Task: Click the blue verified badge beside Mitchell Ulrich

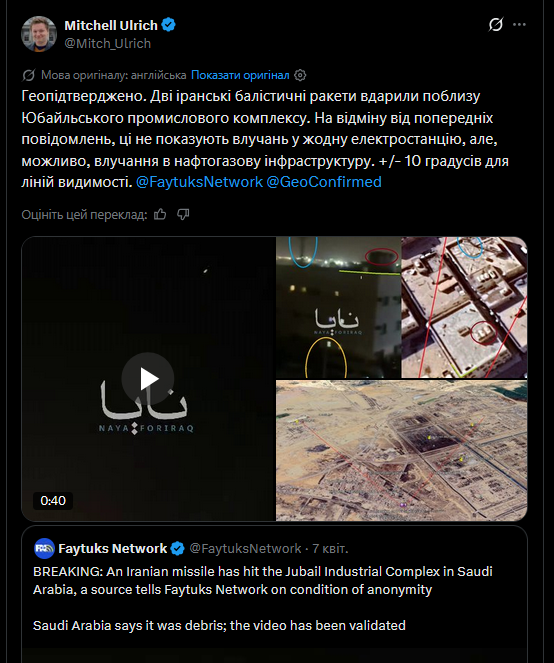Action: 169,25
